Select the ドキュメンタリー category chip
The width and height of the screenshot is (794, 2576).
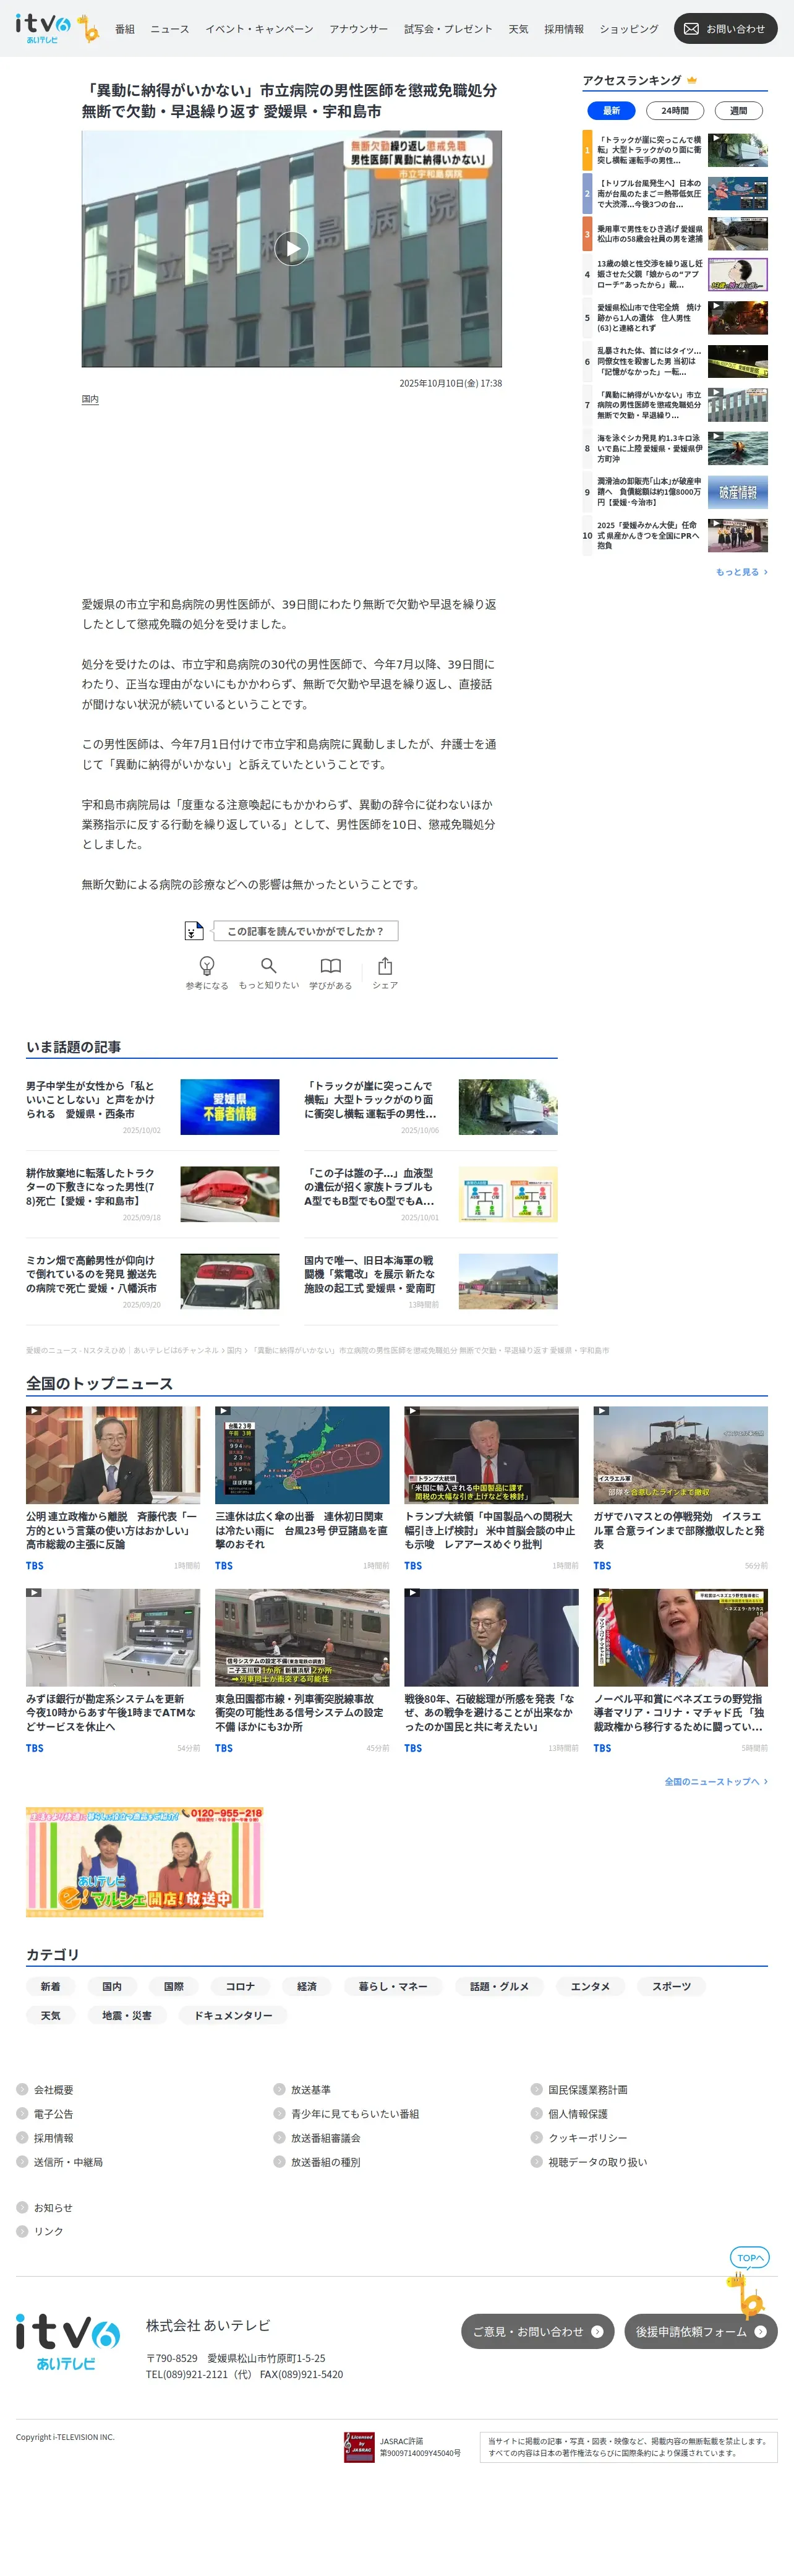(x=233, y=2015)
